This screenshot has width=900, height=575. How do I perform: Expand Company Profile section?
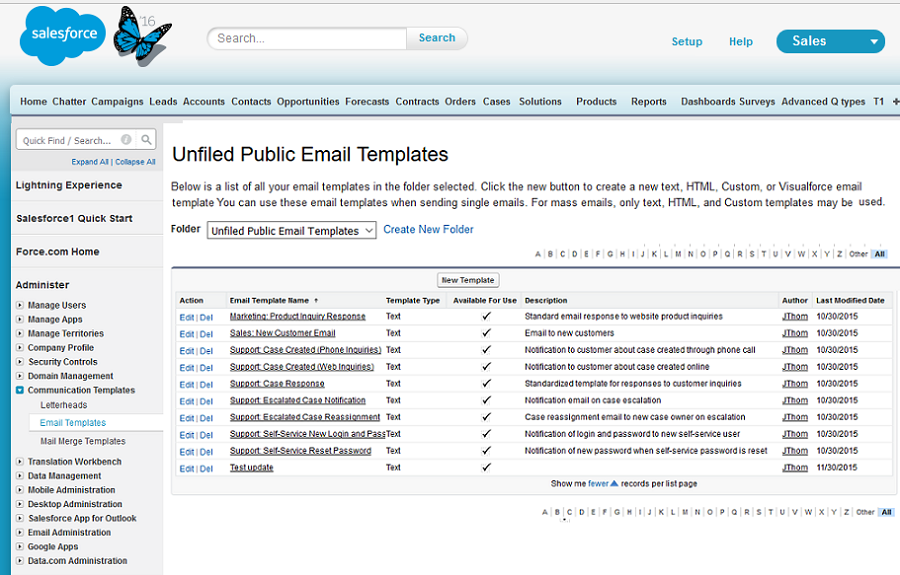click(20, 348)
